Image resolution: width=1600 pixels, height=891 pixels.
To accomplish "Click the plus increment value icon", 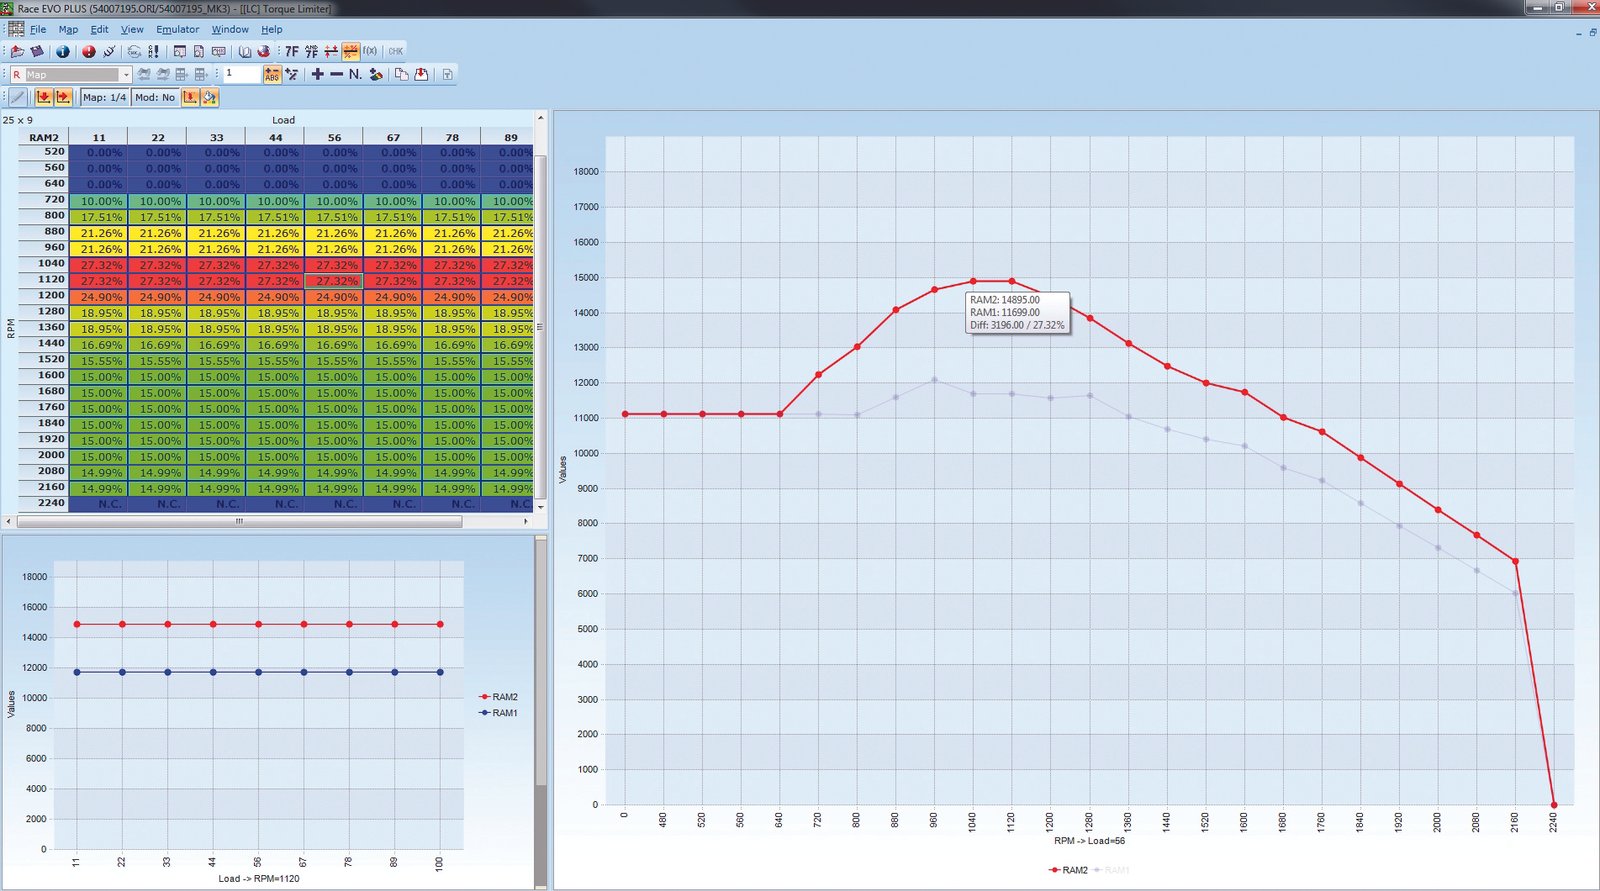I will (x=317, y=74).
